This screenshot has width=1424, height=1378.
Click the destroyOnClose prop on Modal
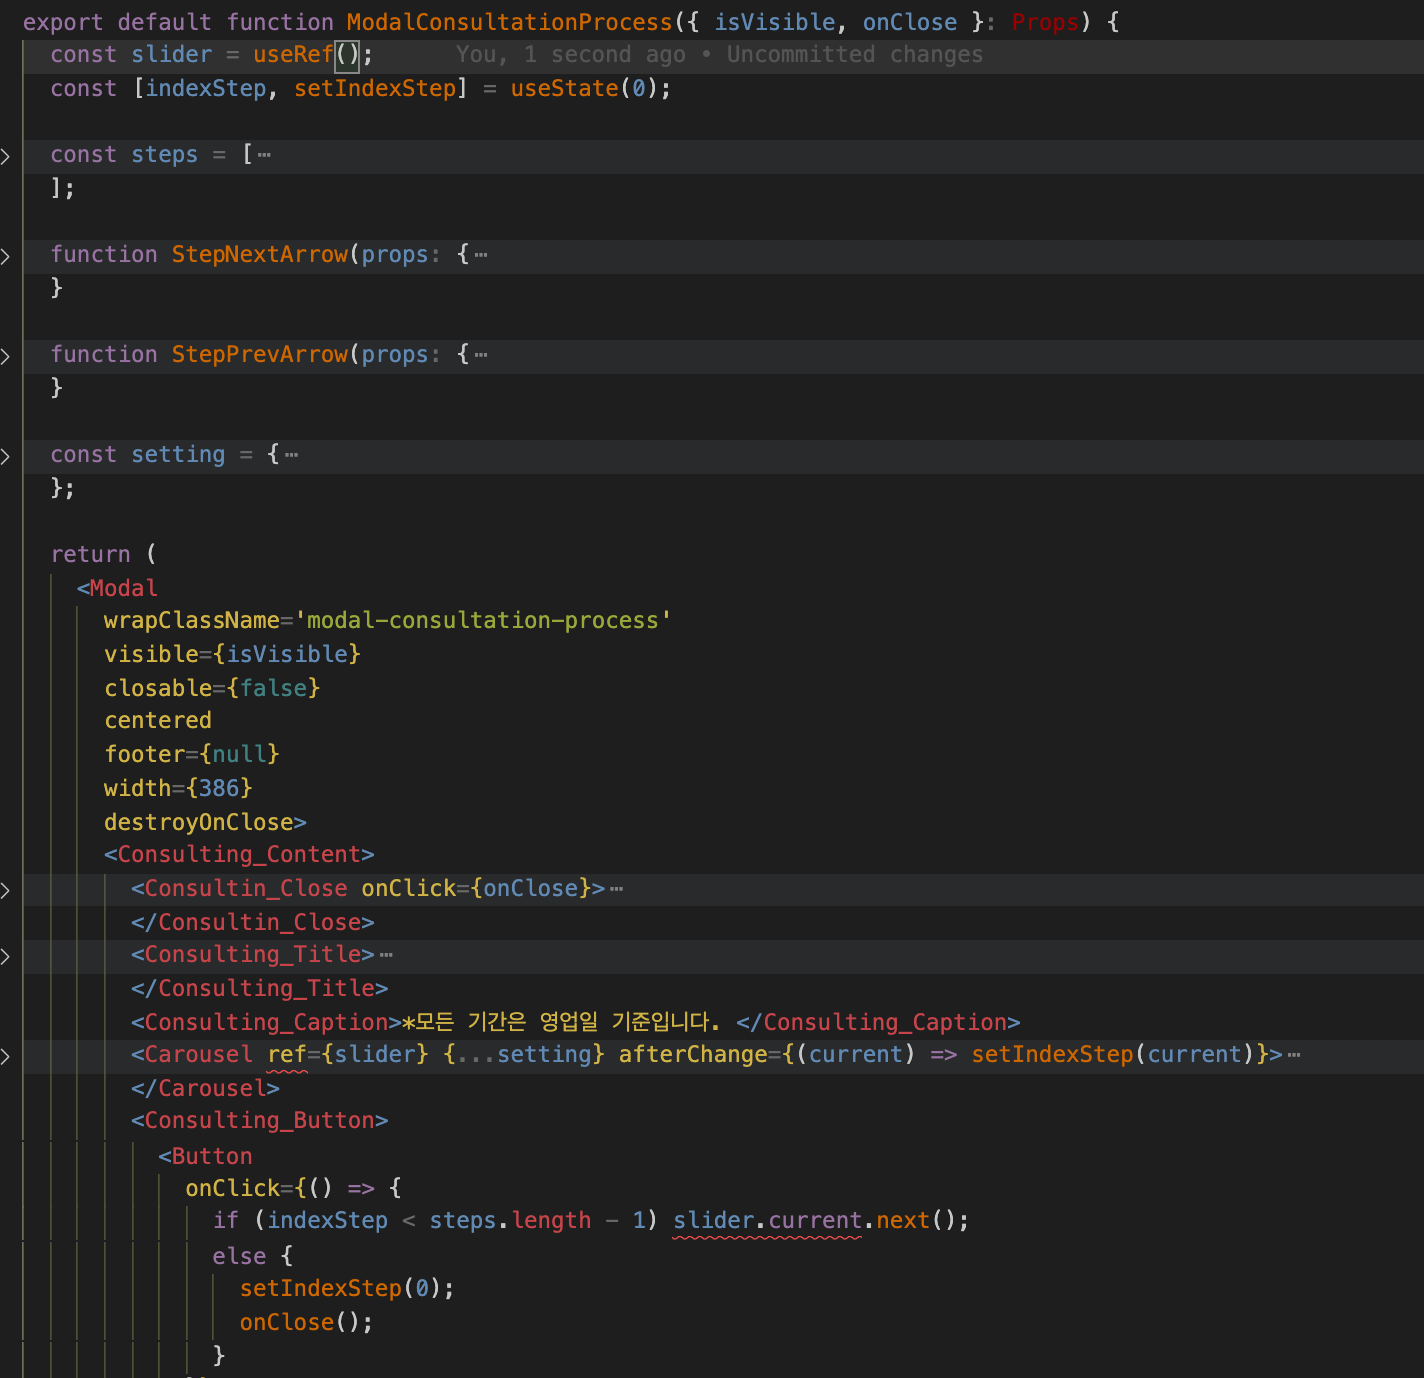200,821
